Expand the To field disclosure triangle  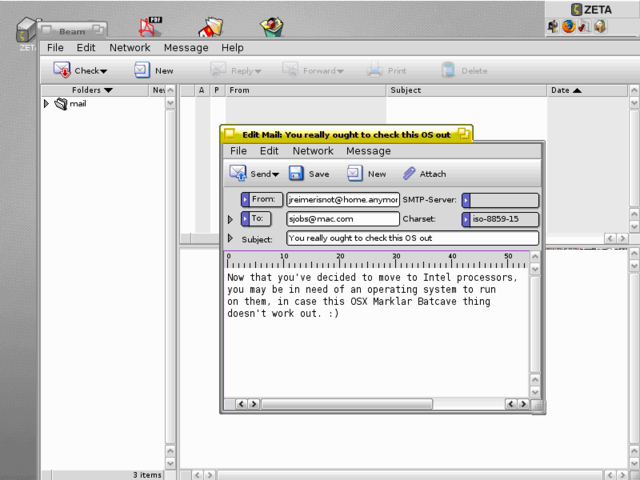pyautogui.click(x=230, y=219)
